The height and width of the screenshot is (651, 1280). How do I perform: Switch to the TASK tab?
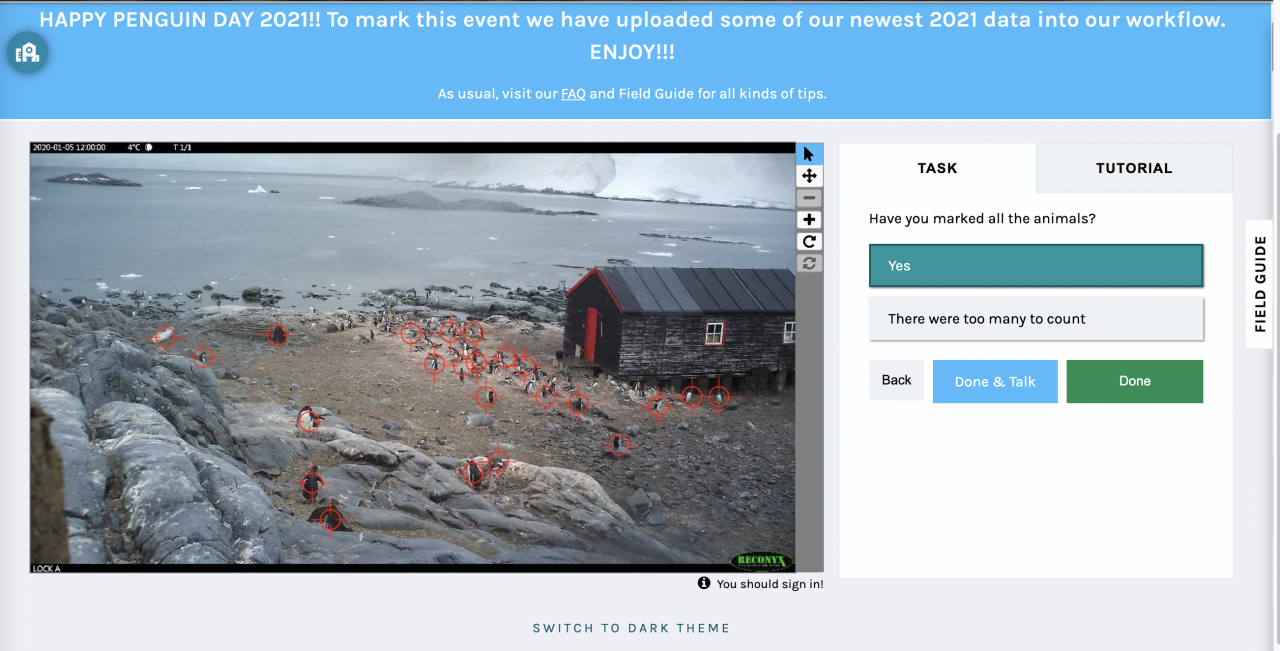click(x=937, y=168)
